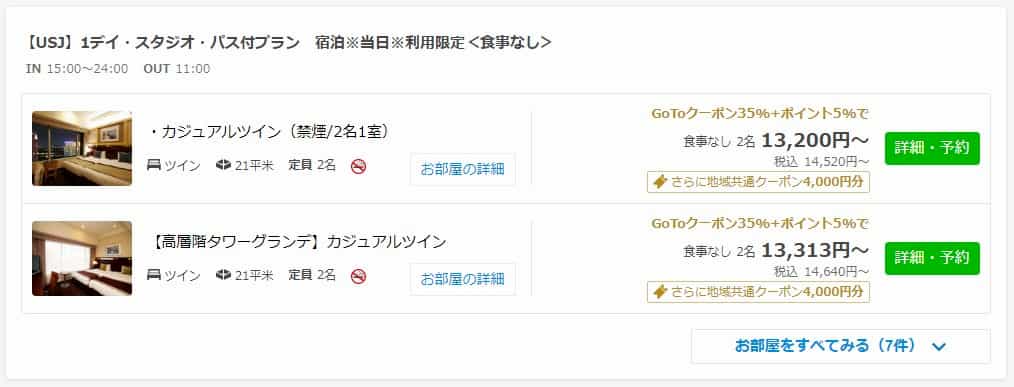
Task: Click the no-smoking icon in the first room row
Action: coord(358,166)
